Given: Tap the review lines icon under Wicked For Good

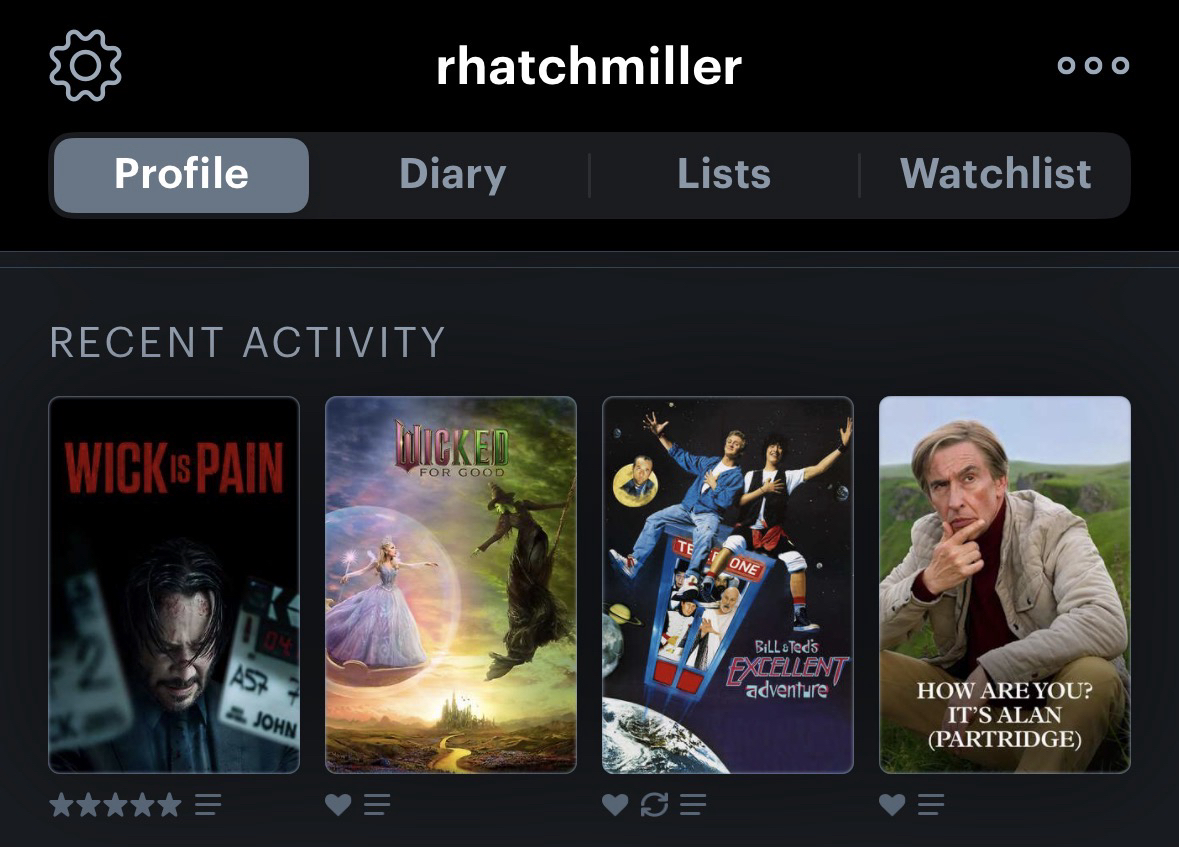Looking at the screenshot, I should pos(377,804).
